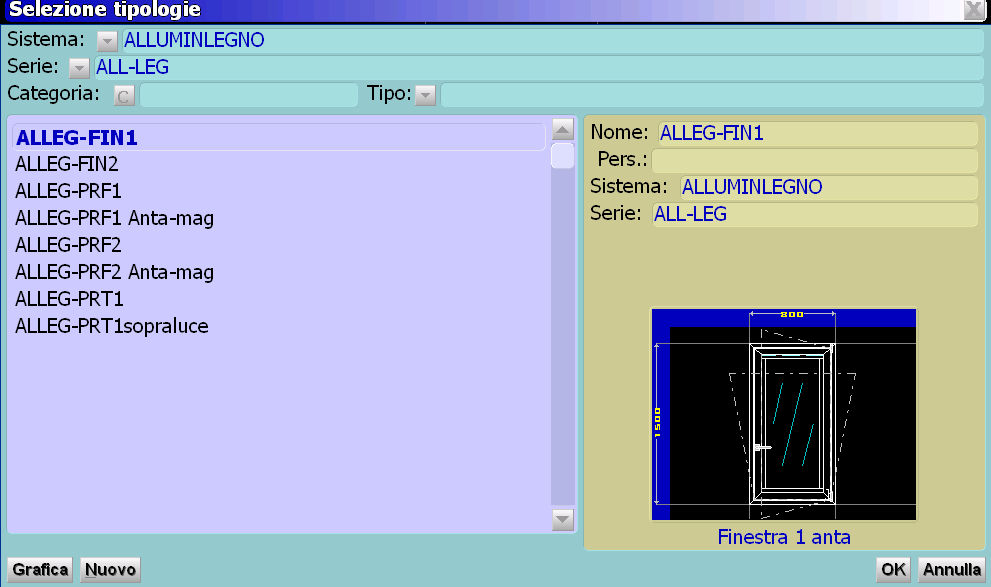Image resolution: width=991 pixels, height=587 pixels.
Task: Select ALLEG-FIN2 in the list
Action: coord(279,164)
